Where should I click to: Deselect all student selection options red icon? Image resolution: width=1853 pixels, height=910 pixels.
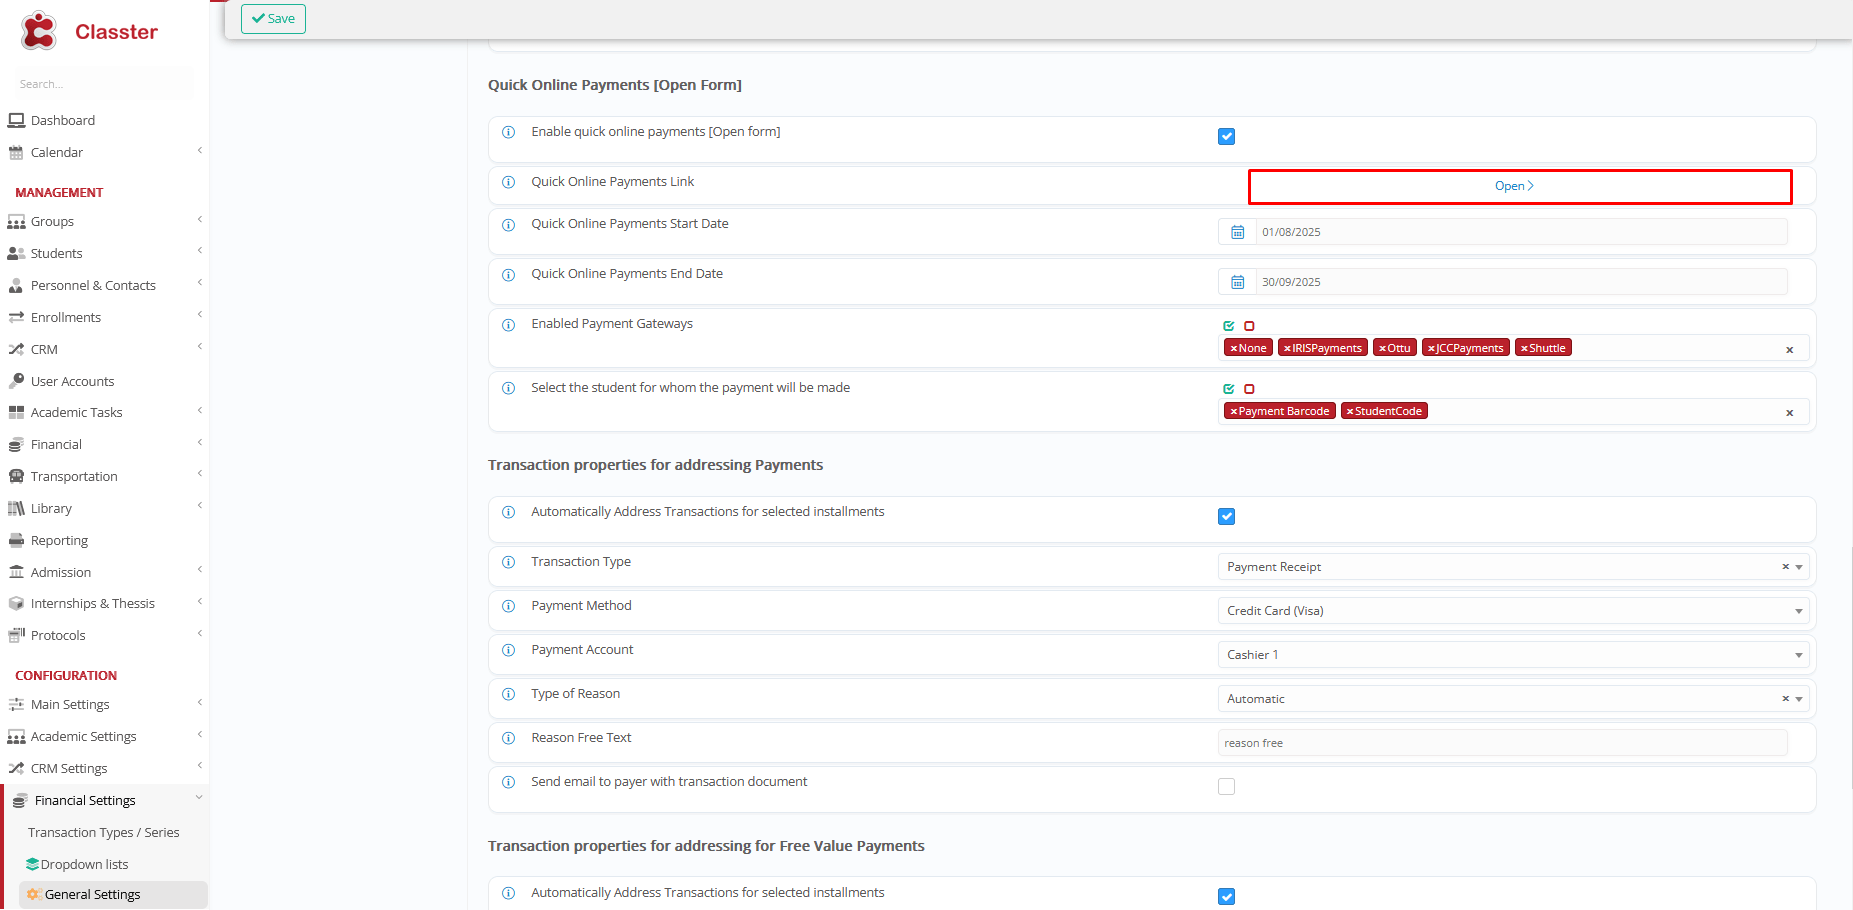[x=1249, y=389]
